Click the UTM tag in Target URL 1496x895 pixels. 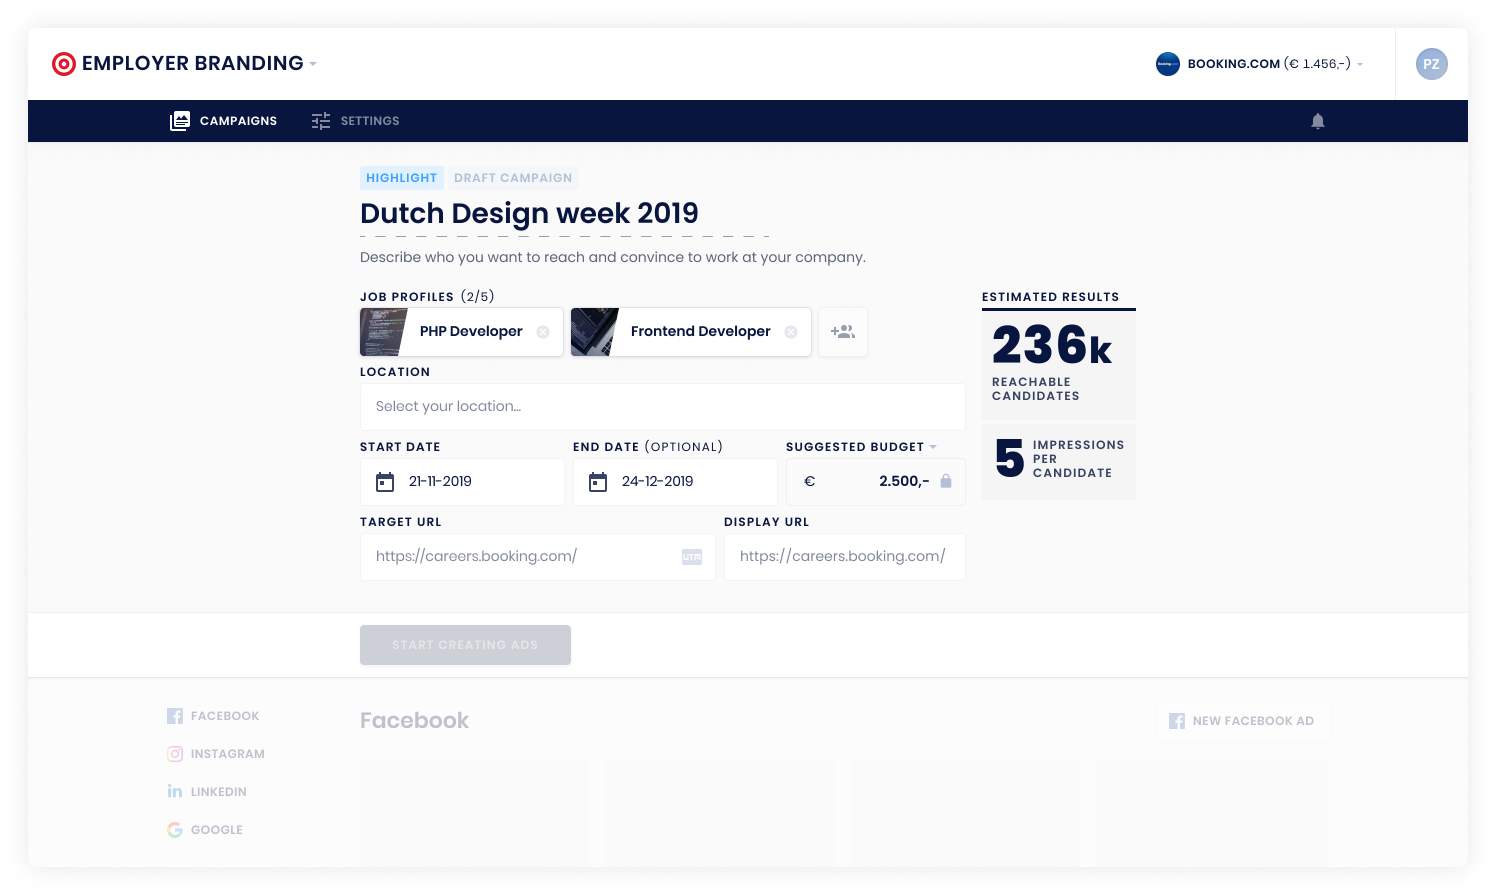point(692,557)
